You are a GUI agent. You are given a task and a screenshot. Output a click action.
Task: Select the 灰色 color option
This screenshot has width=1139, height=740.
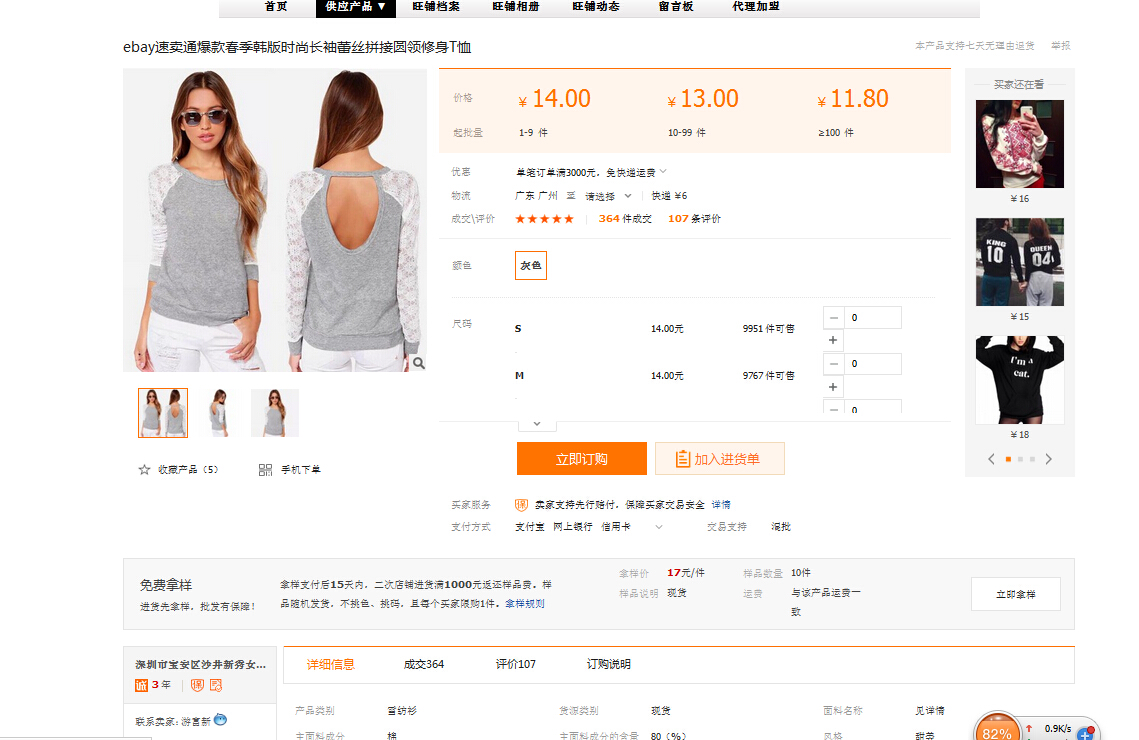pos(530,266)
